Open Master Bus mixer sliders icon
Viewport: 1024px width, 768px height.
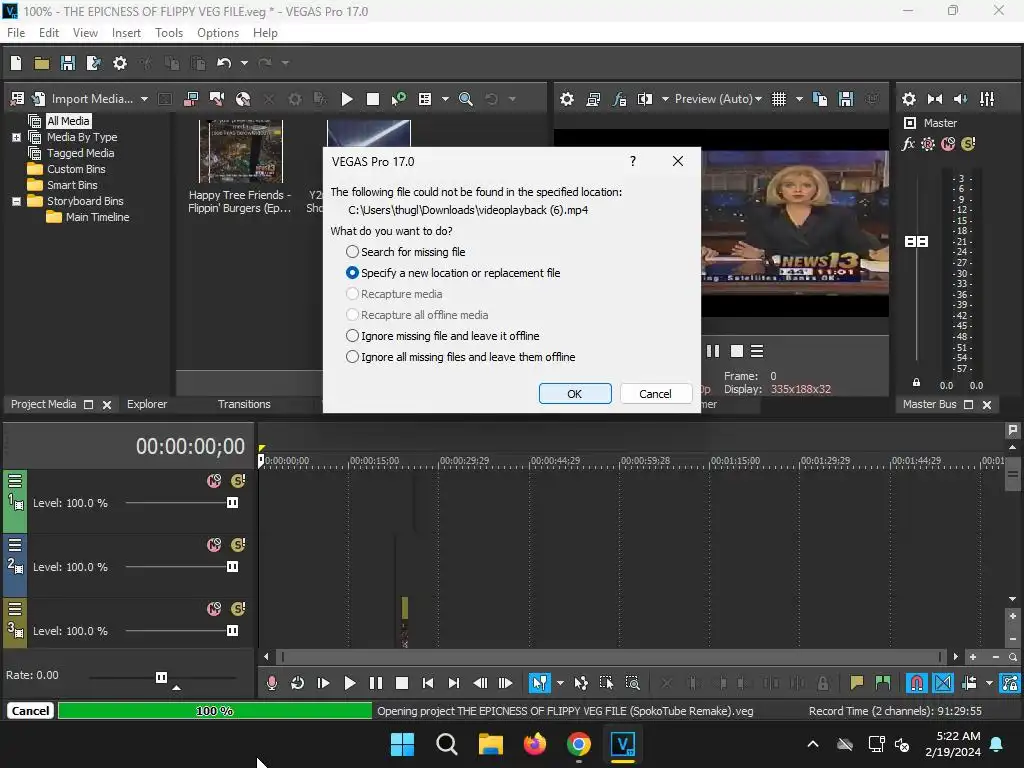[987, 99]
